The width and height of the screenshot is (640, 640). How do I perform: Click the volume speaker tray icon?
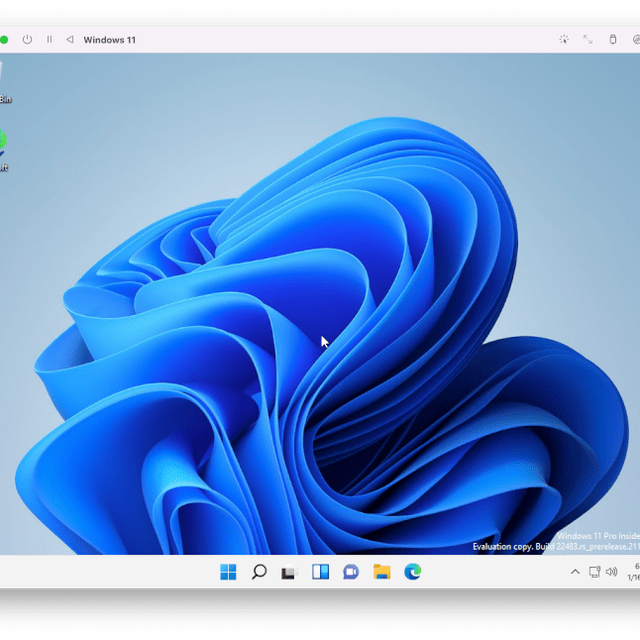coord(611,572)
